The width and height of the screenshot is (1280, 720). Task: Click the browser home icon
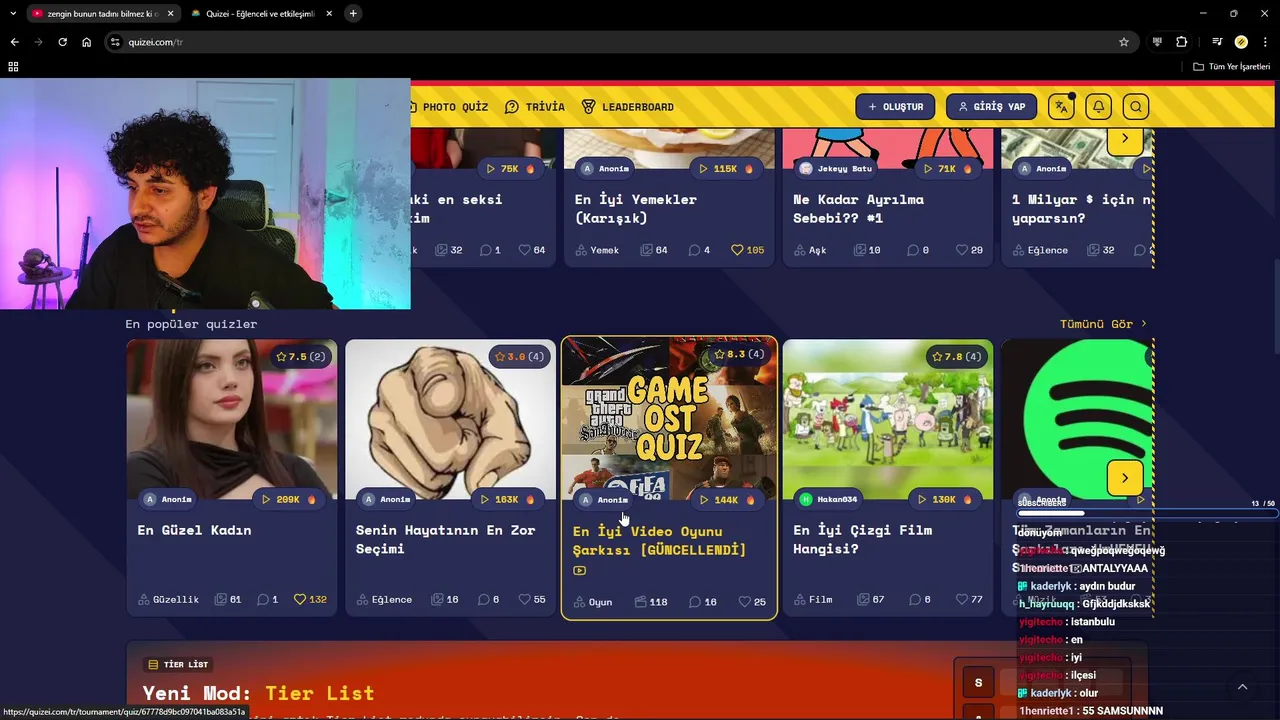[86, 42]
